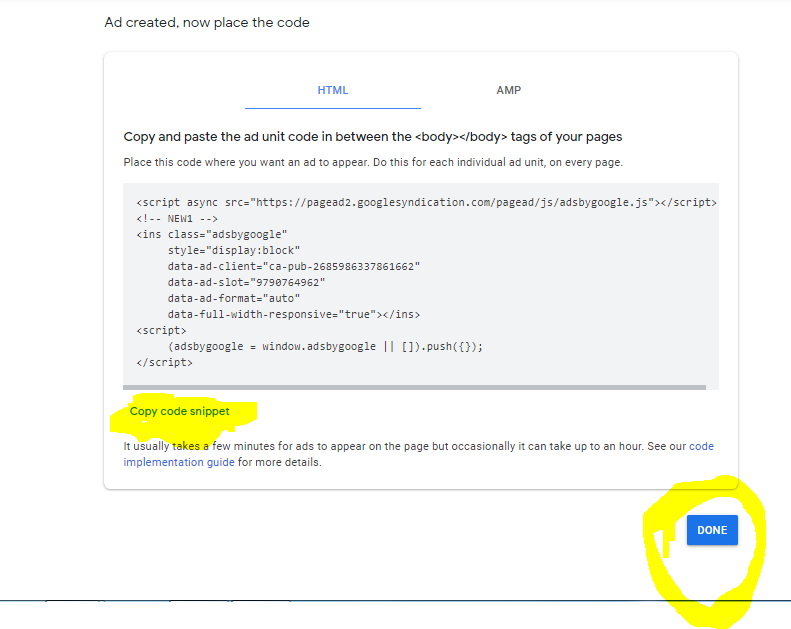Click the Copy code snippet link
Image resolution: width=791 pixels, height=629 pixels.
pyautogui.click(x=180, y=411)
